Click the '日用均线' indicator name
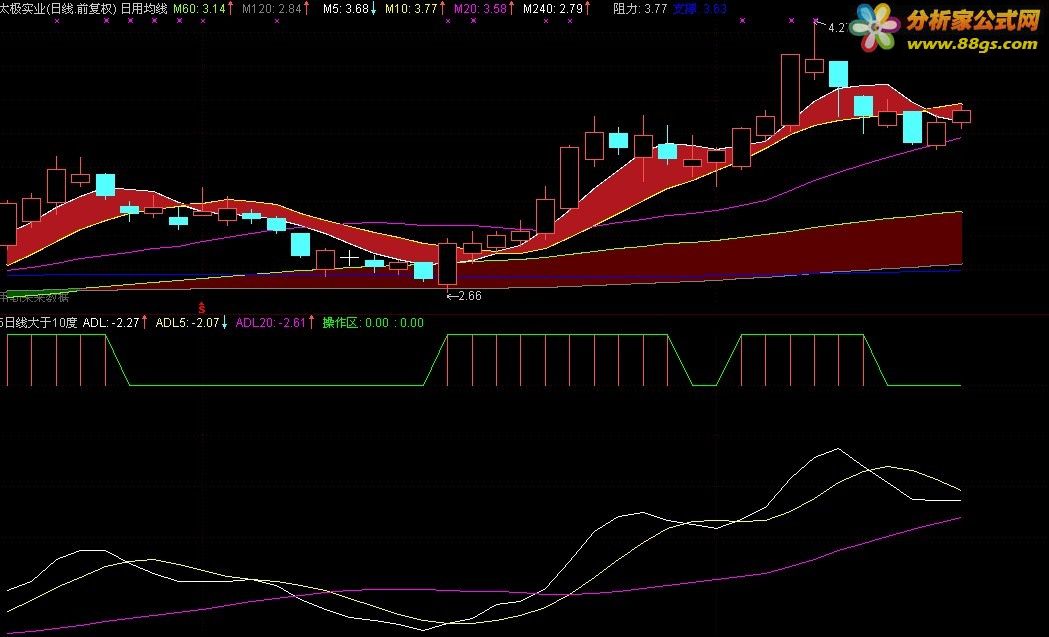Screen dimensions: 1049x637 click(144, 9)
